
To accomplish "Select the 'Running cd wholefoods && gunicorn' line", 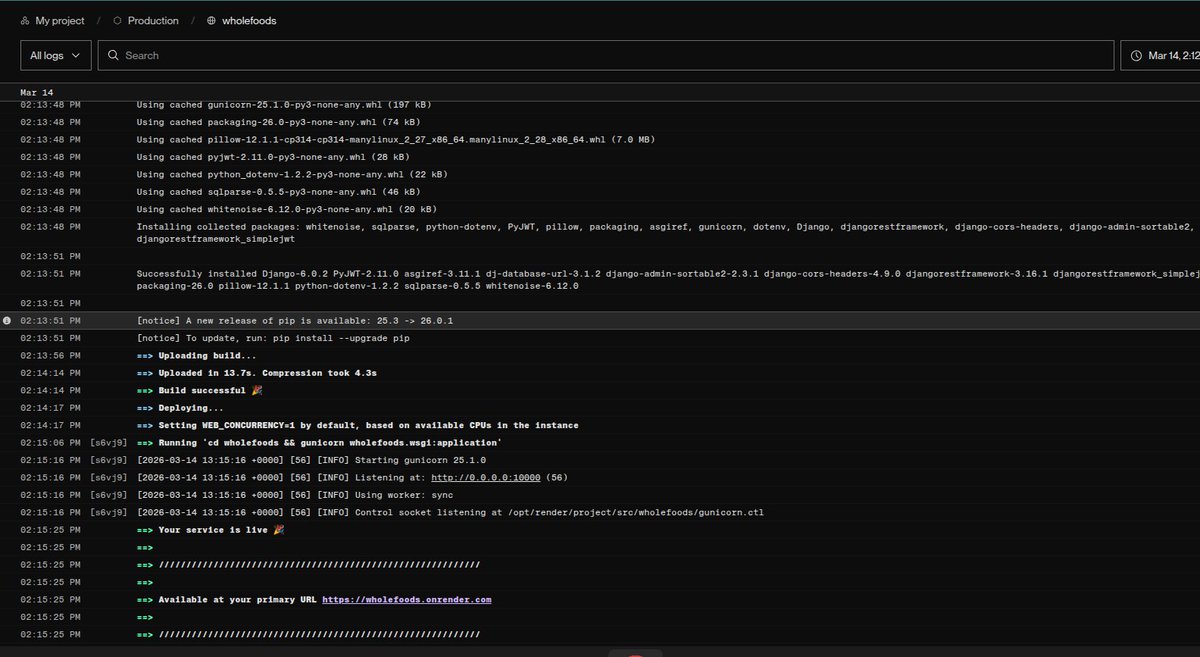I will [x=319, y=443].
